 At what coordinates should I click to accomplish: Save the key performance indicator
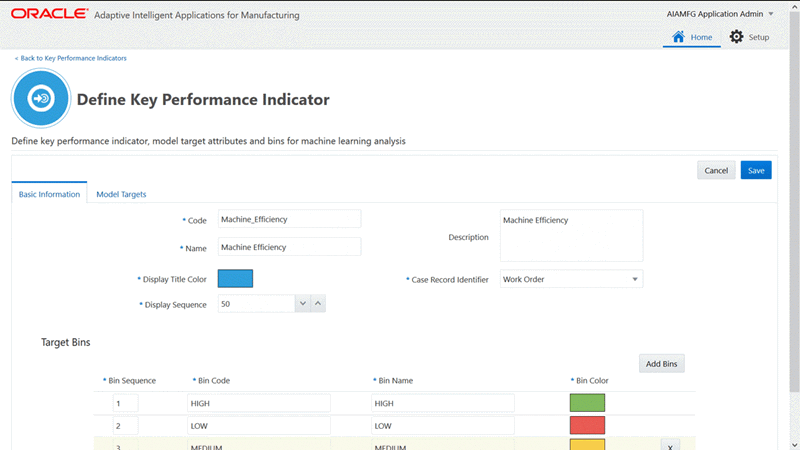pos(756,170)
